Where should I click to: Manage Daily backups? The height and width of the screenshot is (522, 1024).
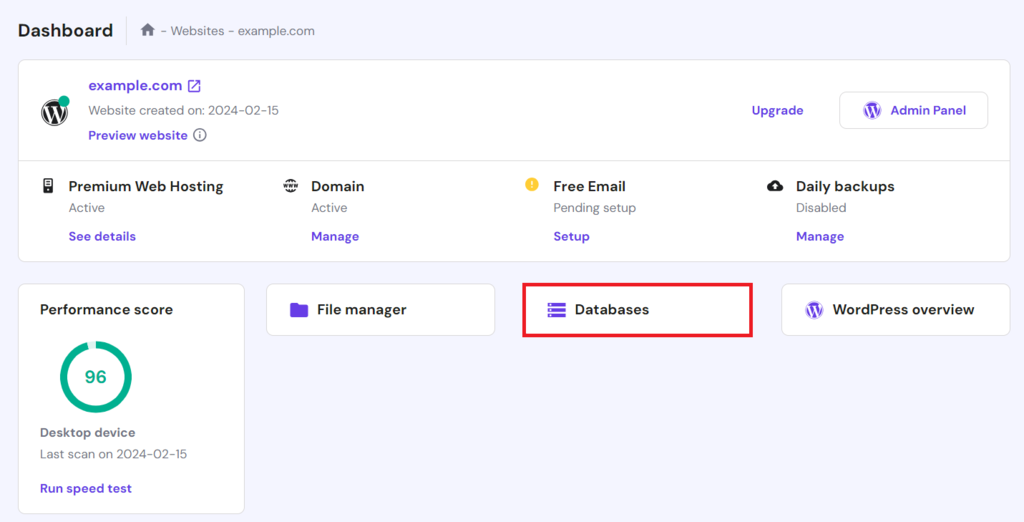[820, 237]
